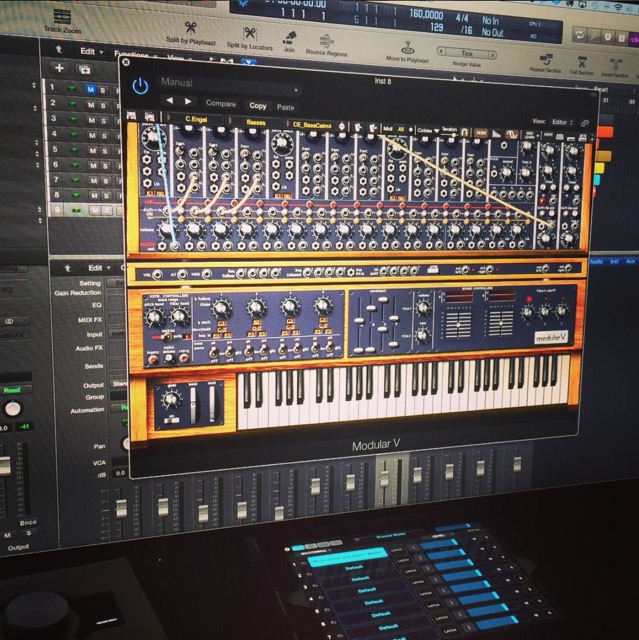Click the plugin link chain icon
This screenshot has height=640, width=639.
(586, 123)
